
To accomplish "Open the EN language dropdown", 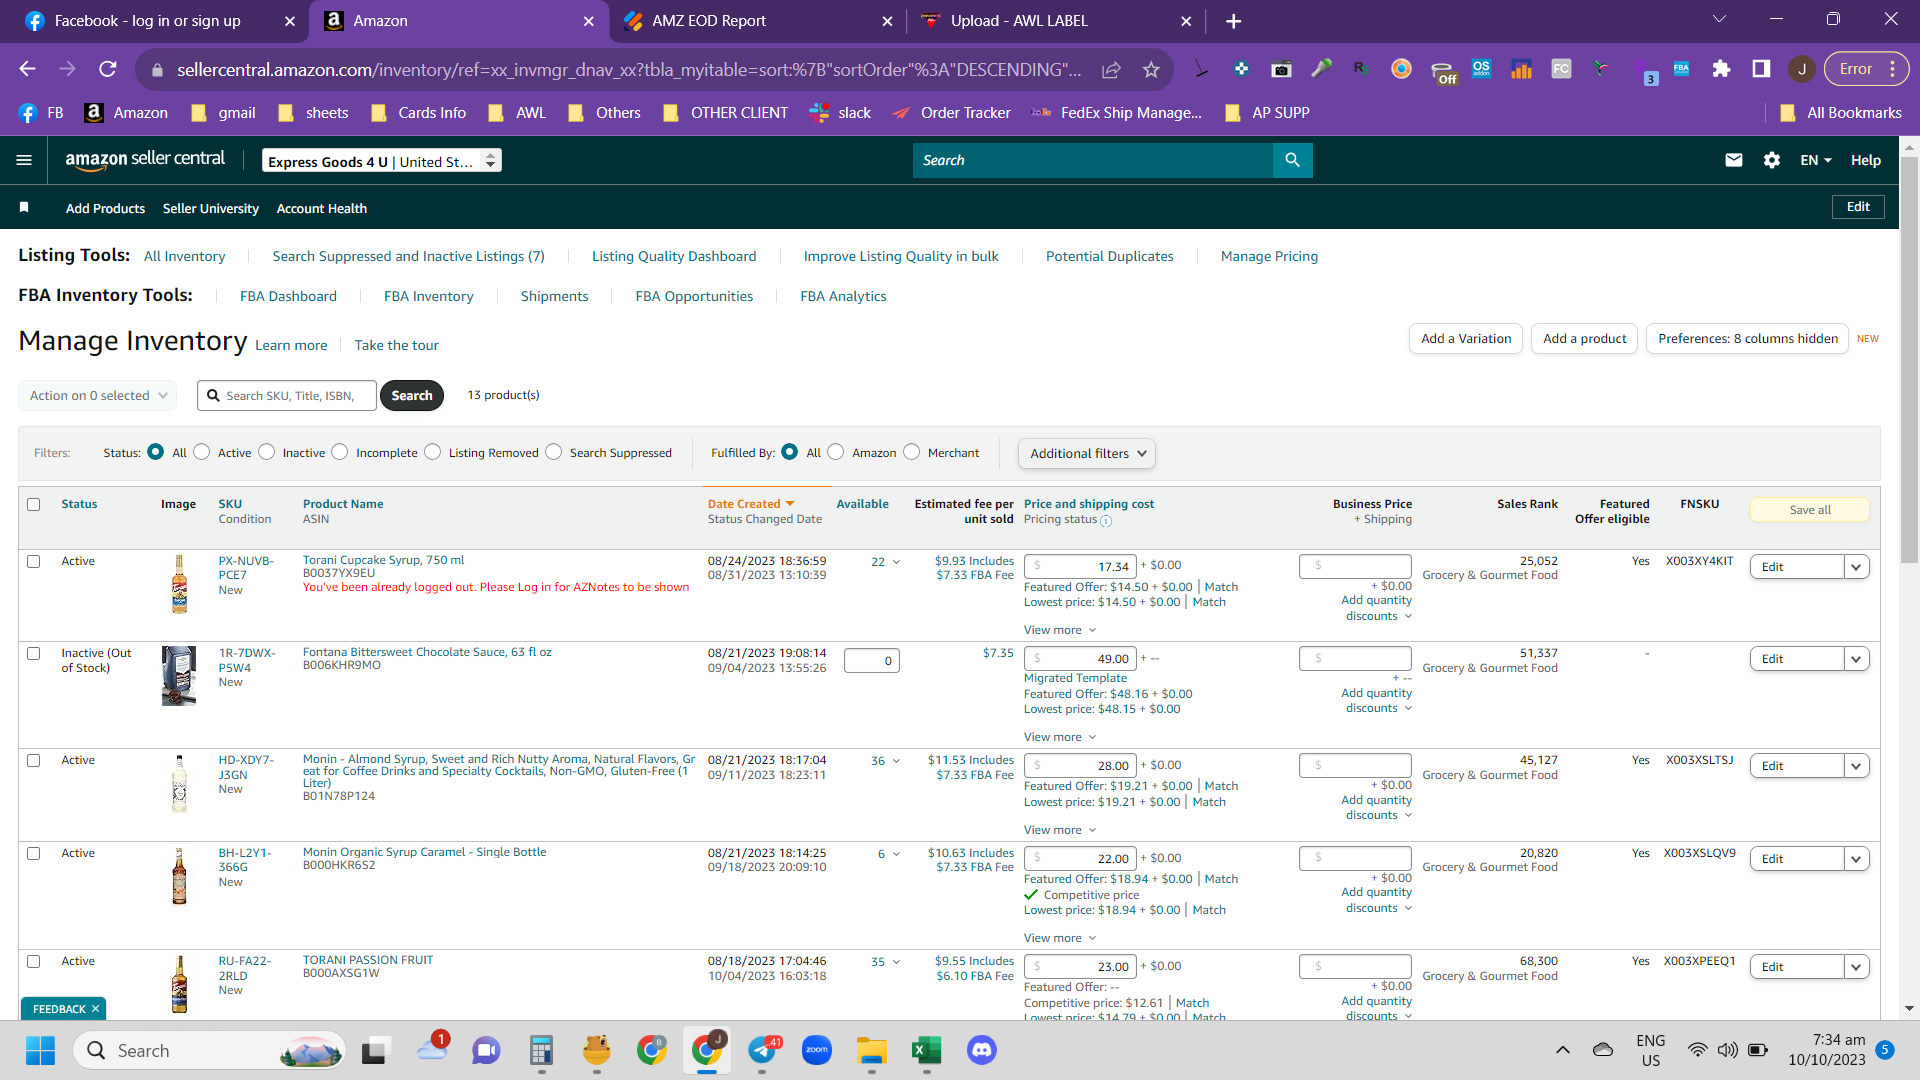I will (x=1816, y=160).
